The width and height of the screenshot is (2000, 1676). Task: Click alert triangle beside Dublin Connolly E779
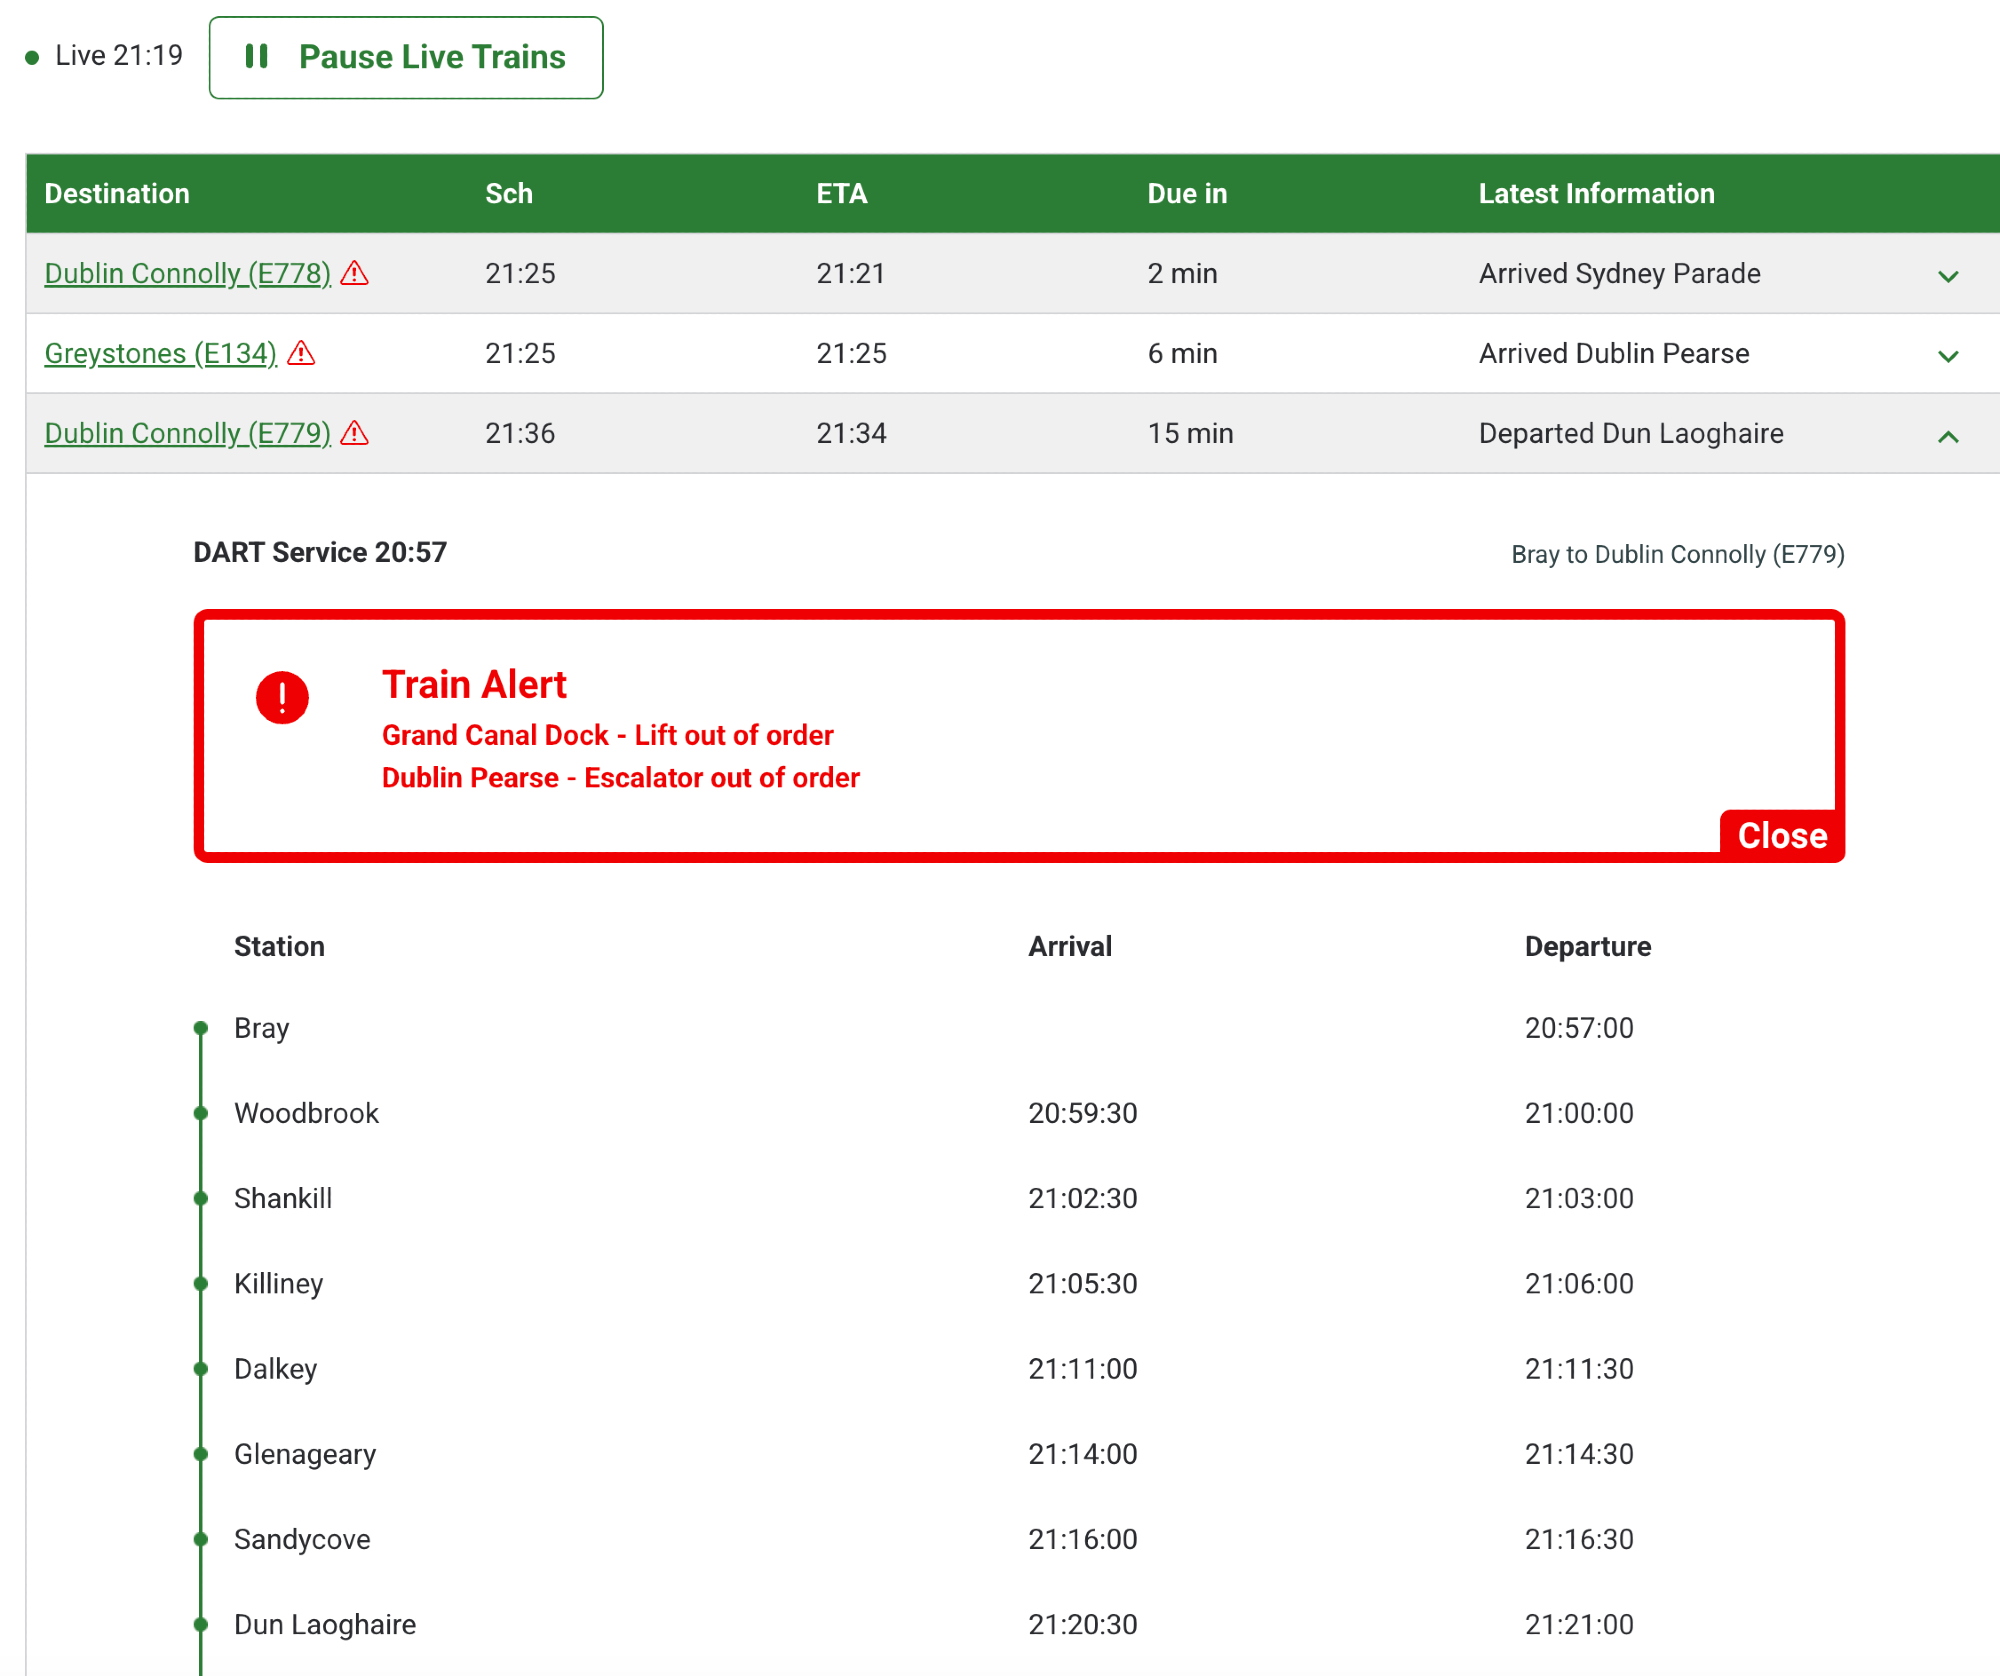(354, 433)
